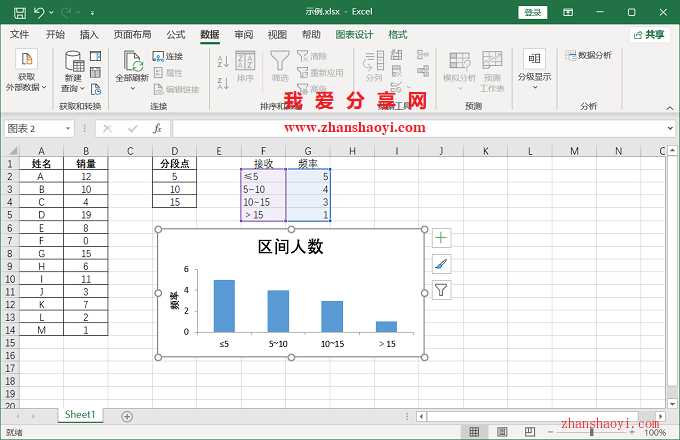Select cell with 销量 header
Image resolution: width=680 pixels, height=440 pixels.
86,164
